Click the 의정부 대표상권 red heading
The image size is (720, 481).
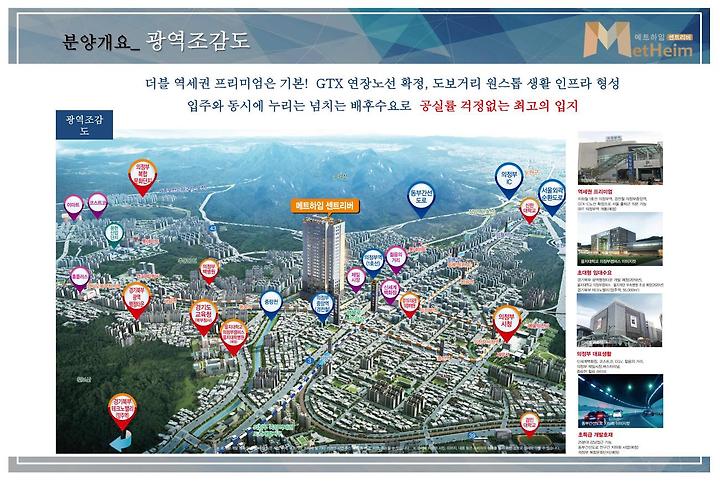coord(595,354)
